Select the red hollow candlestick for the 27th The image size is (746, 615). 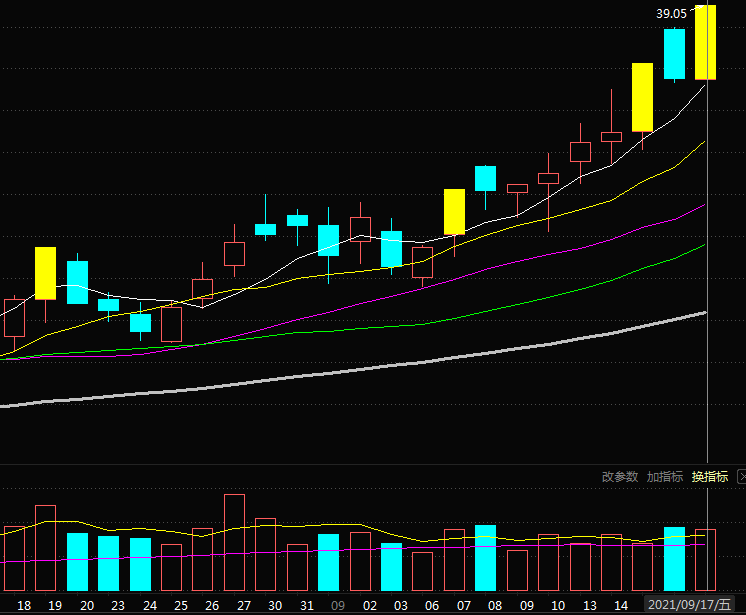pos(235,254)
